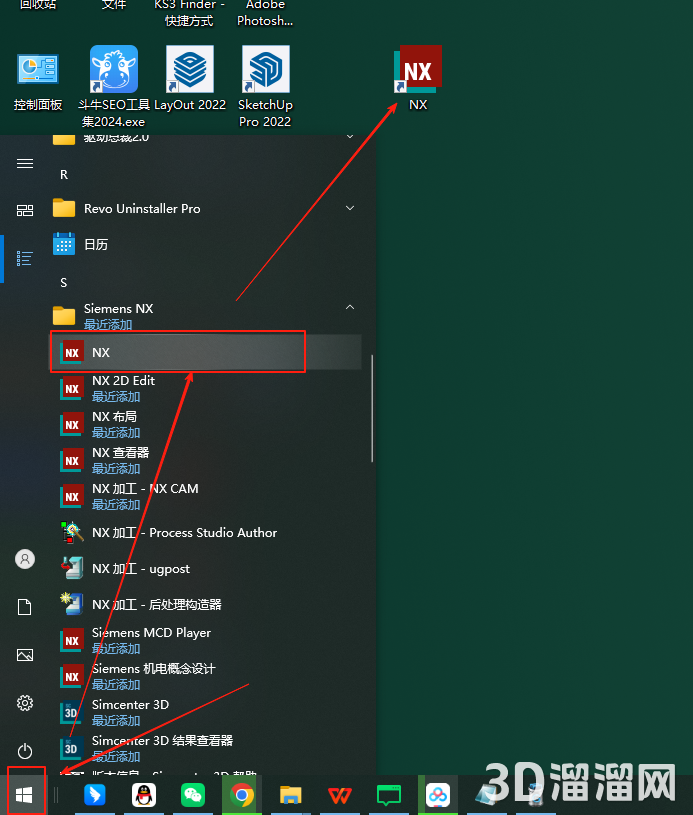693x815 pixels.
Task: Launch NX 加工 - Process Studio Author
Action: (x=184, y=533)
